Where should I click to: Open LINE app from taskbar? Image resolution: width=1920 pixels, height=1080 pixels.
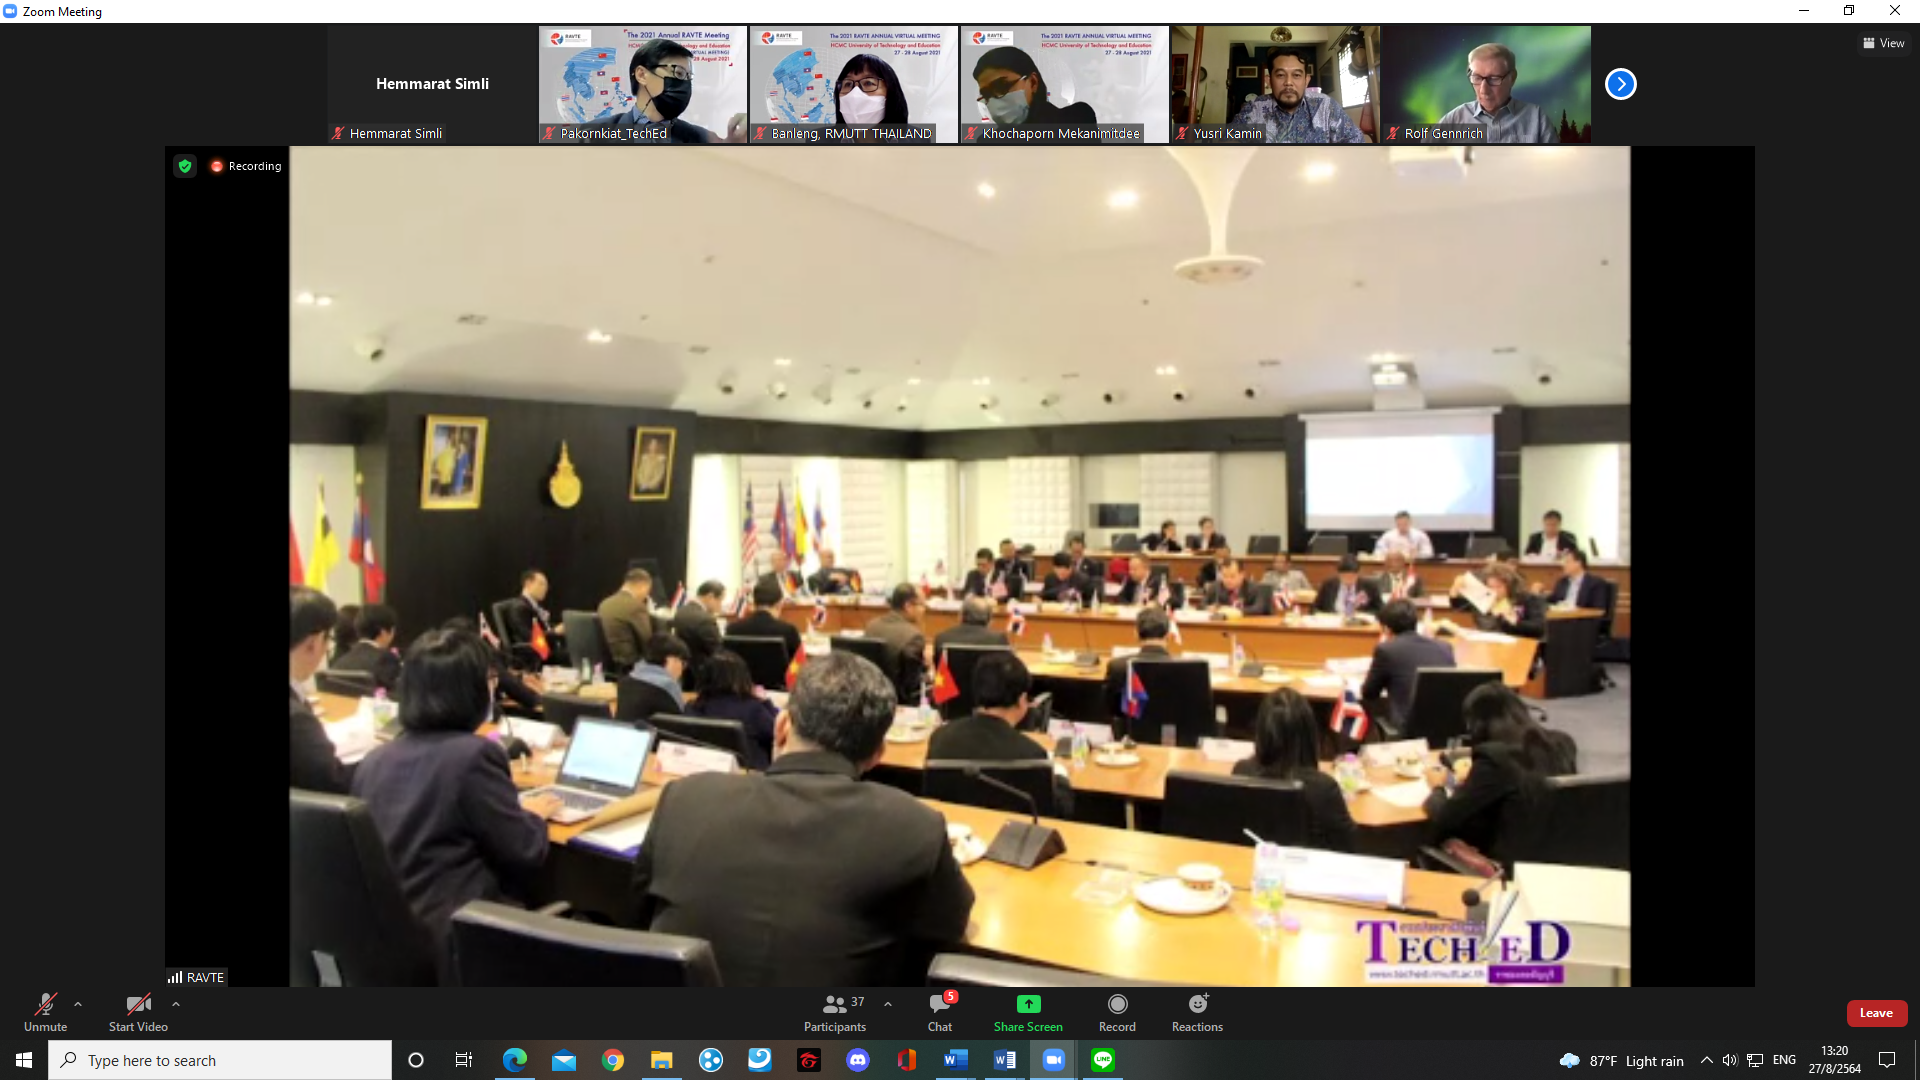(x=1103, y=1060)
